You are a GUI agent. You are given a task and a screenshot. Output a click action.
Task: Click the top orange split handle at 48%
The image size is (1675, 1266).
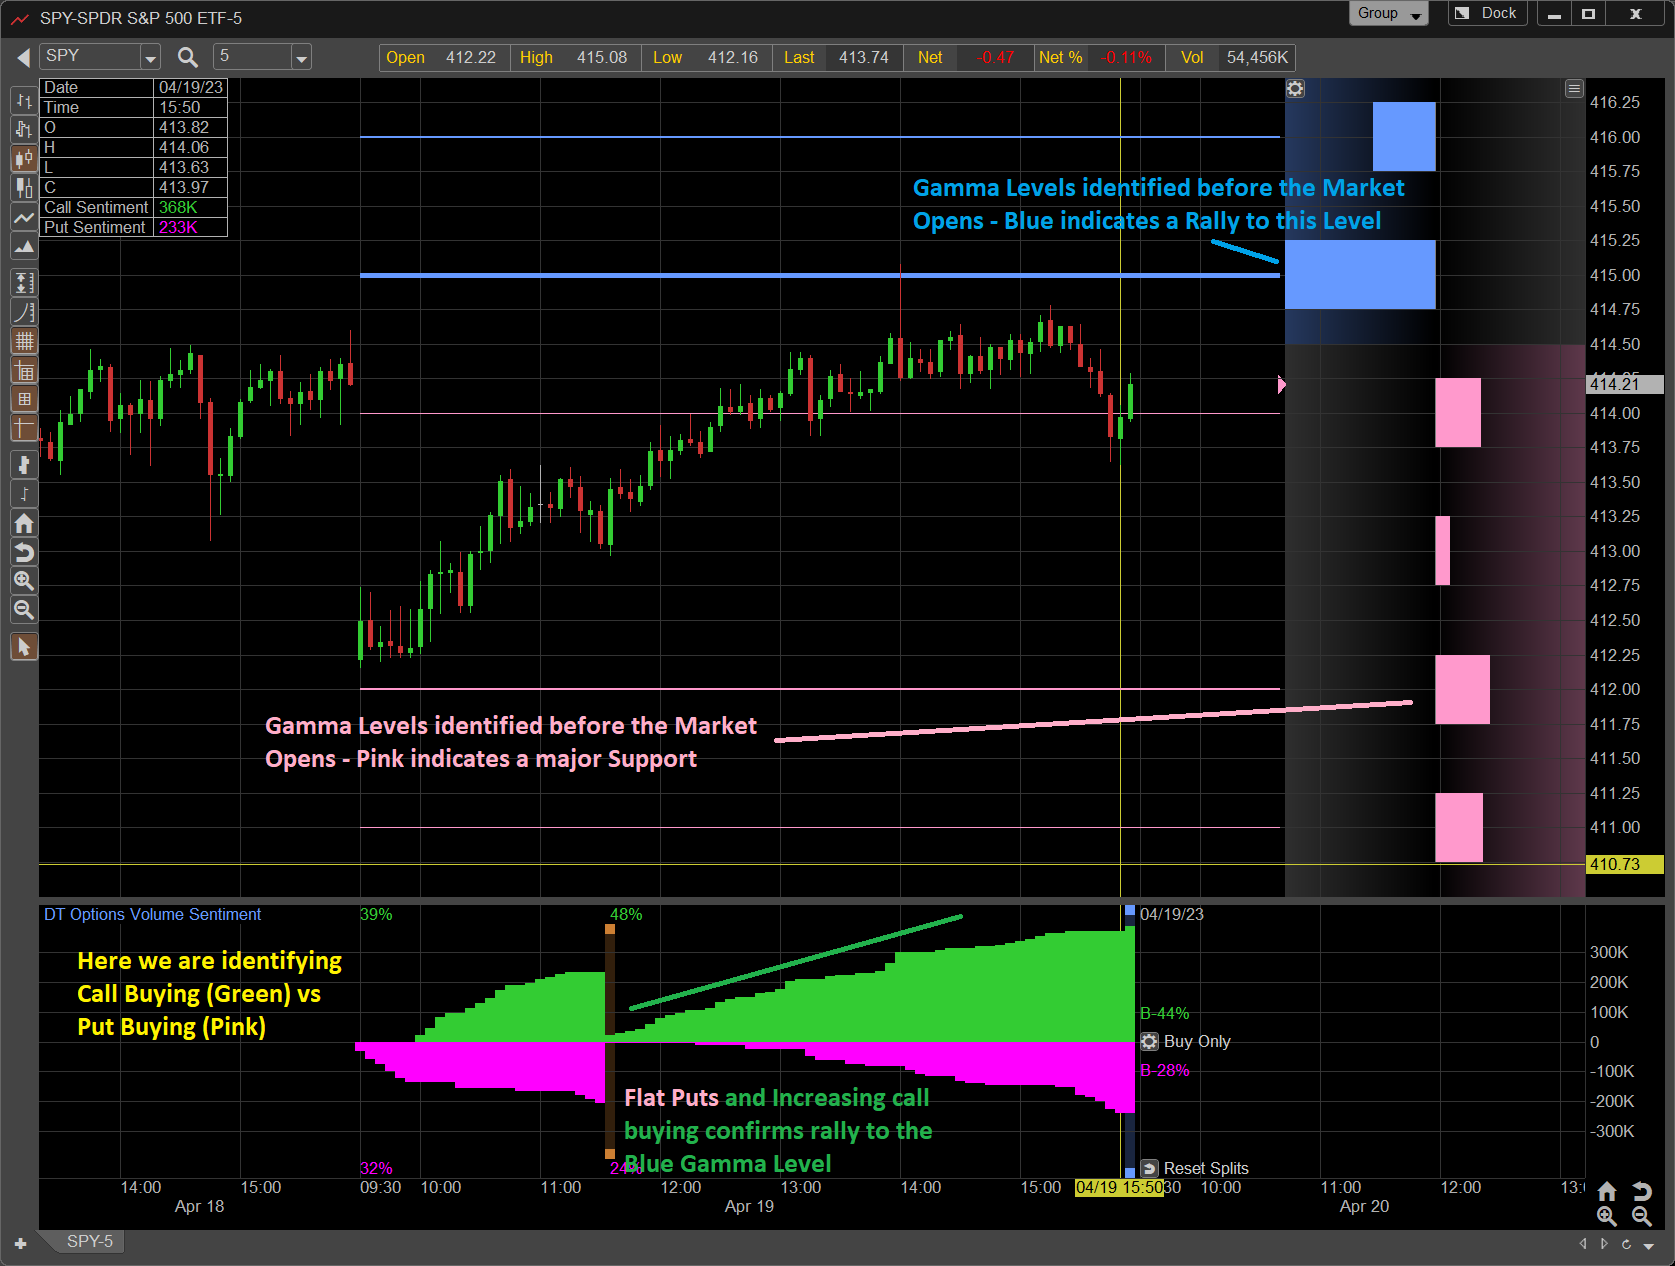pyautogui.click(x=610, y=929)
